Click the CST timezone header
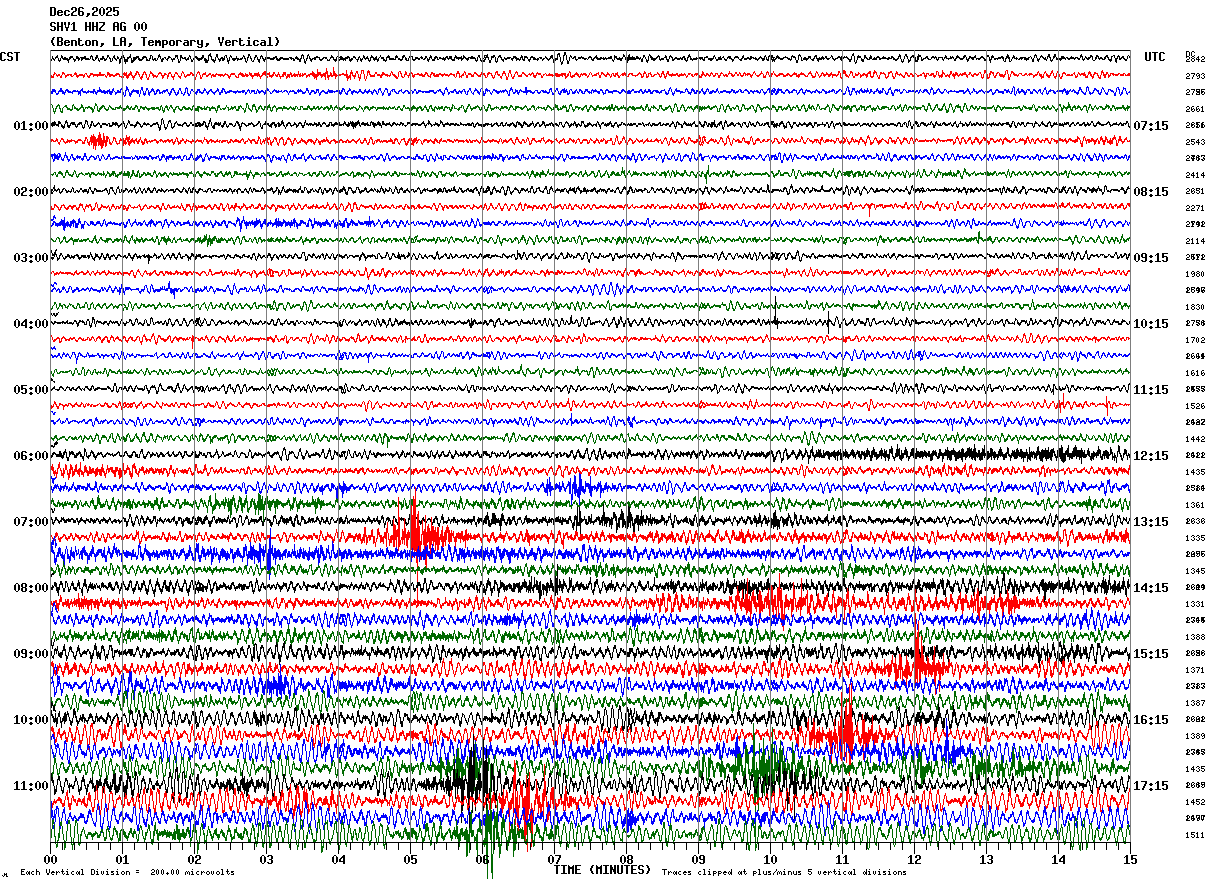Viewport: 1210px width, 886px height. click(x=10, y=57)
